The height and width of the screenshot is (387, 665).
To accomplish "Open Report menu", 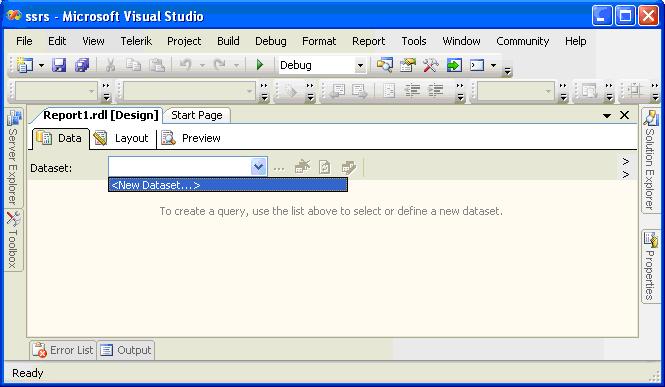I will [369, 41].
